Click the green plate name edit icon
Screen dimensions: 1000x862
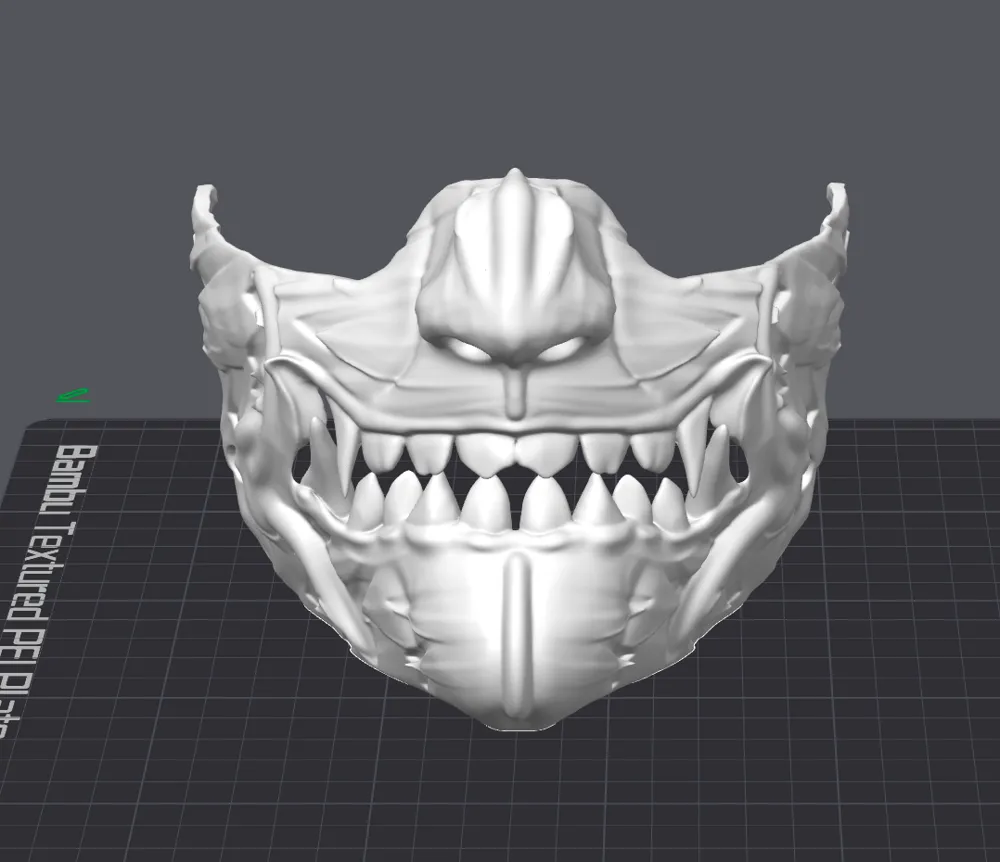point(73,396)
